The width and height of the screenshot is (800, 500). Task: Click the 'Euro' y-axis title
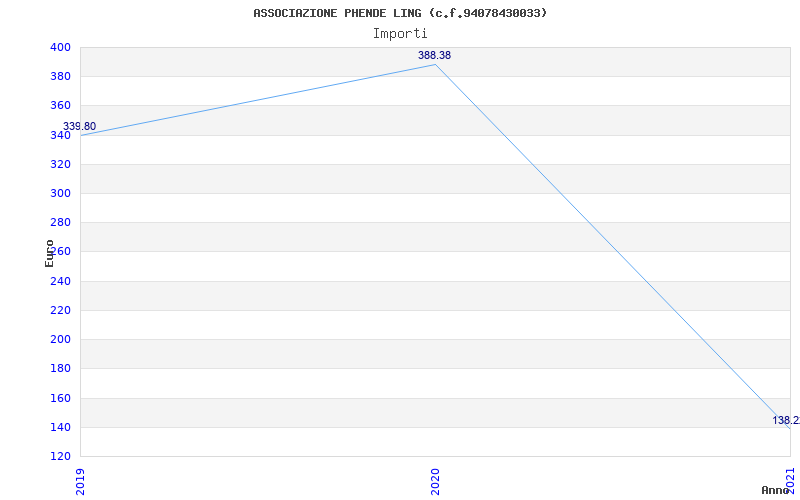click(x=49, y=253)
